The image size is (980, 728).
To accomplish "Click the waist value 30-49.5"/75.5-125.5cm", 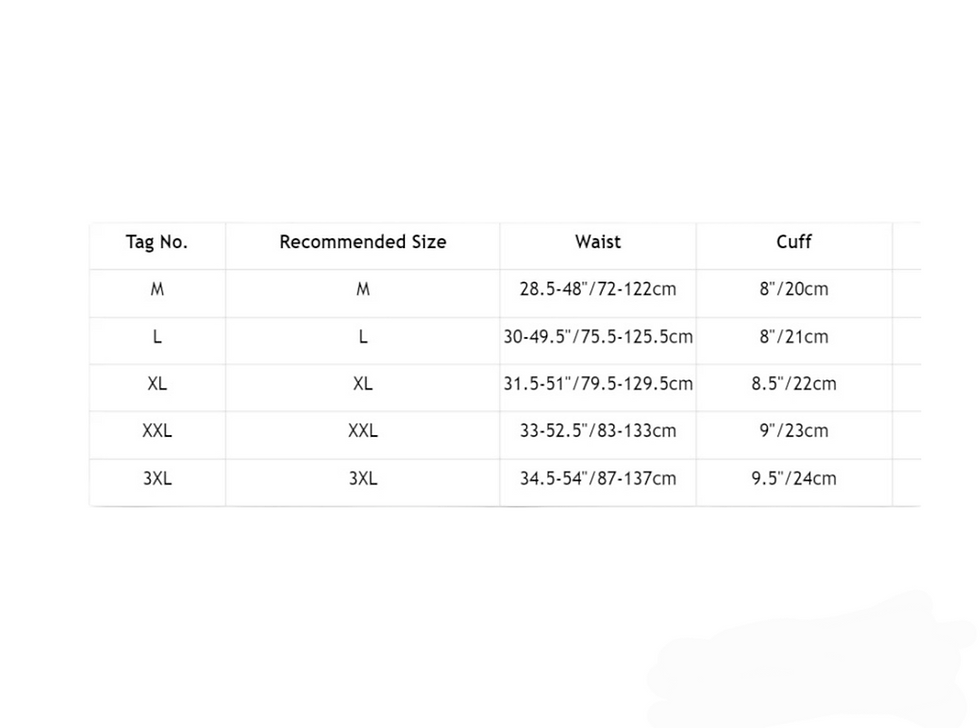I will pos(598,337).
